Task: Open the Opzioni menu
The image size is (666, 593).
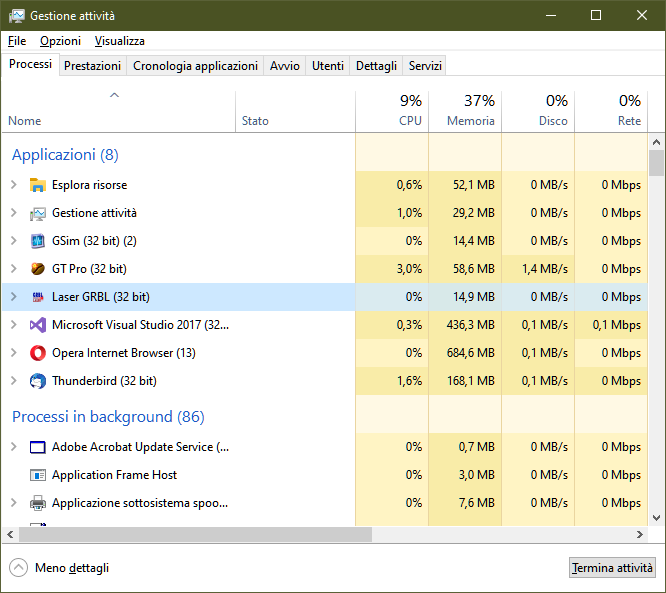Action: click(x=60, y=41)
